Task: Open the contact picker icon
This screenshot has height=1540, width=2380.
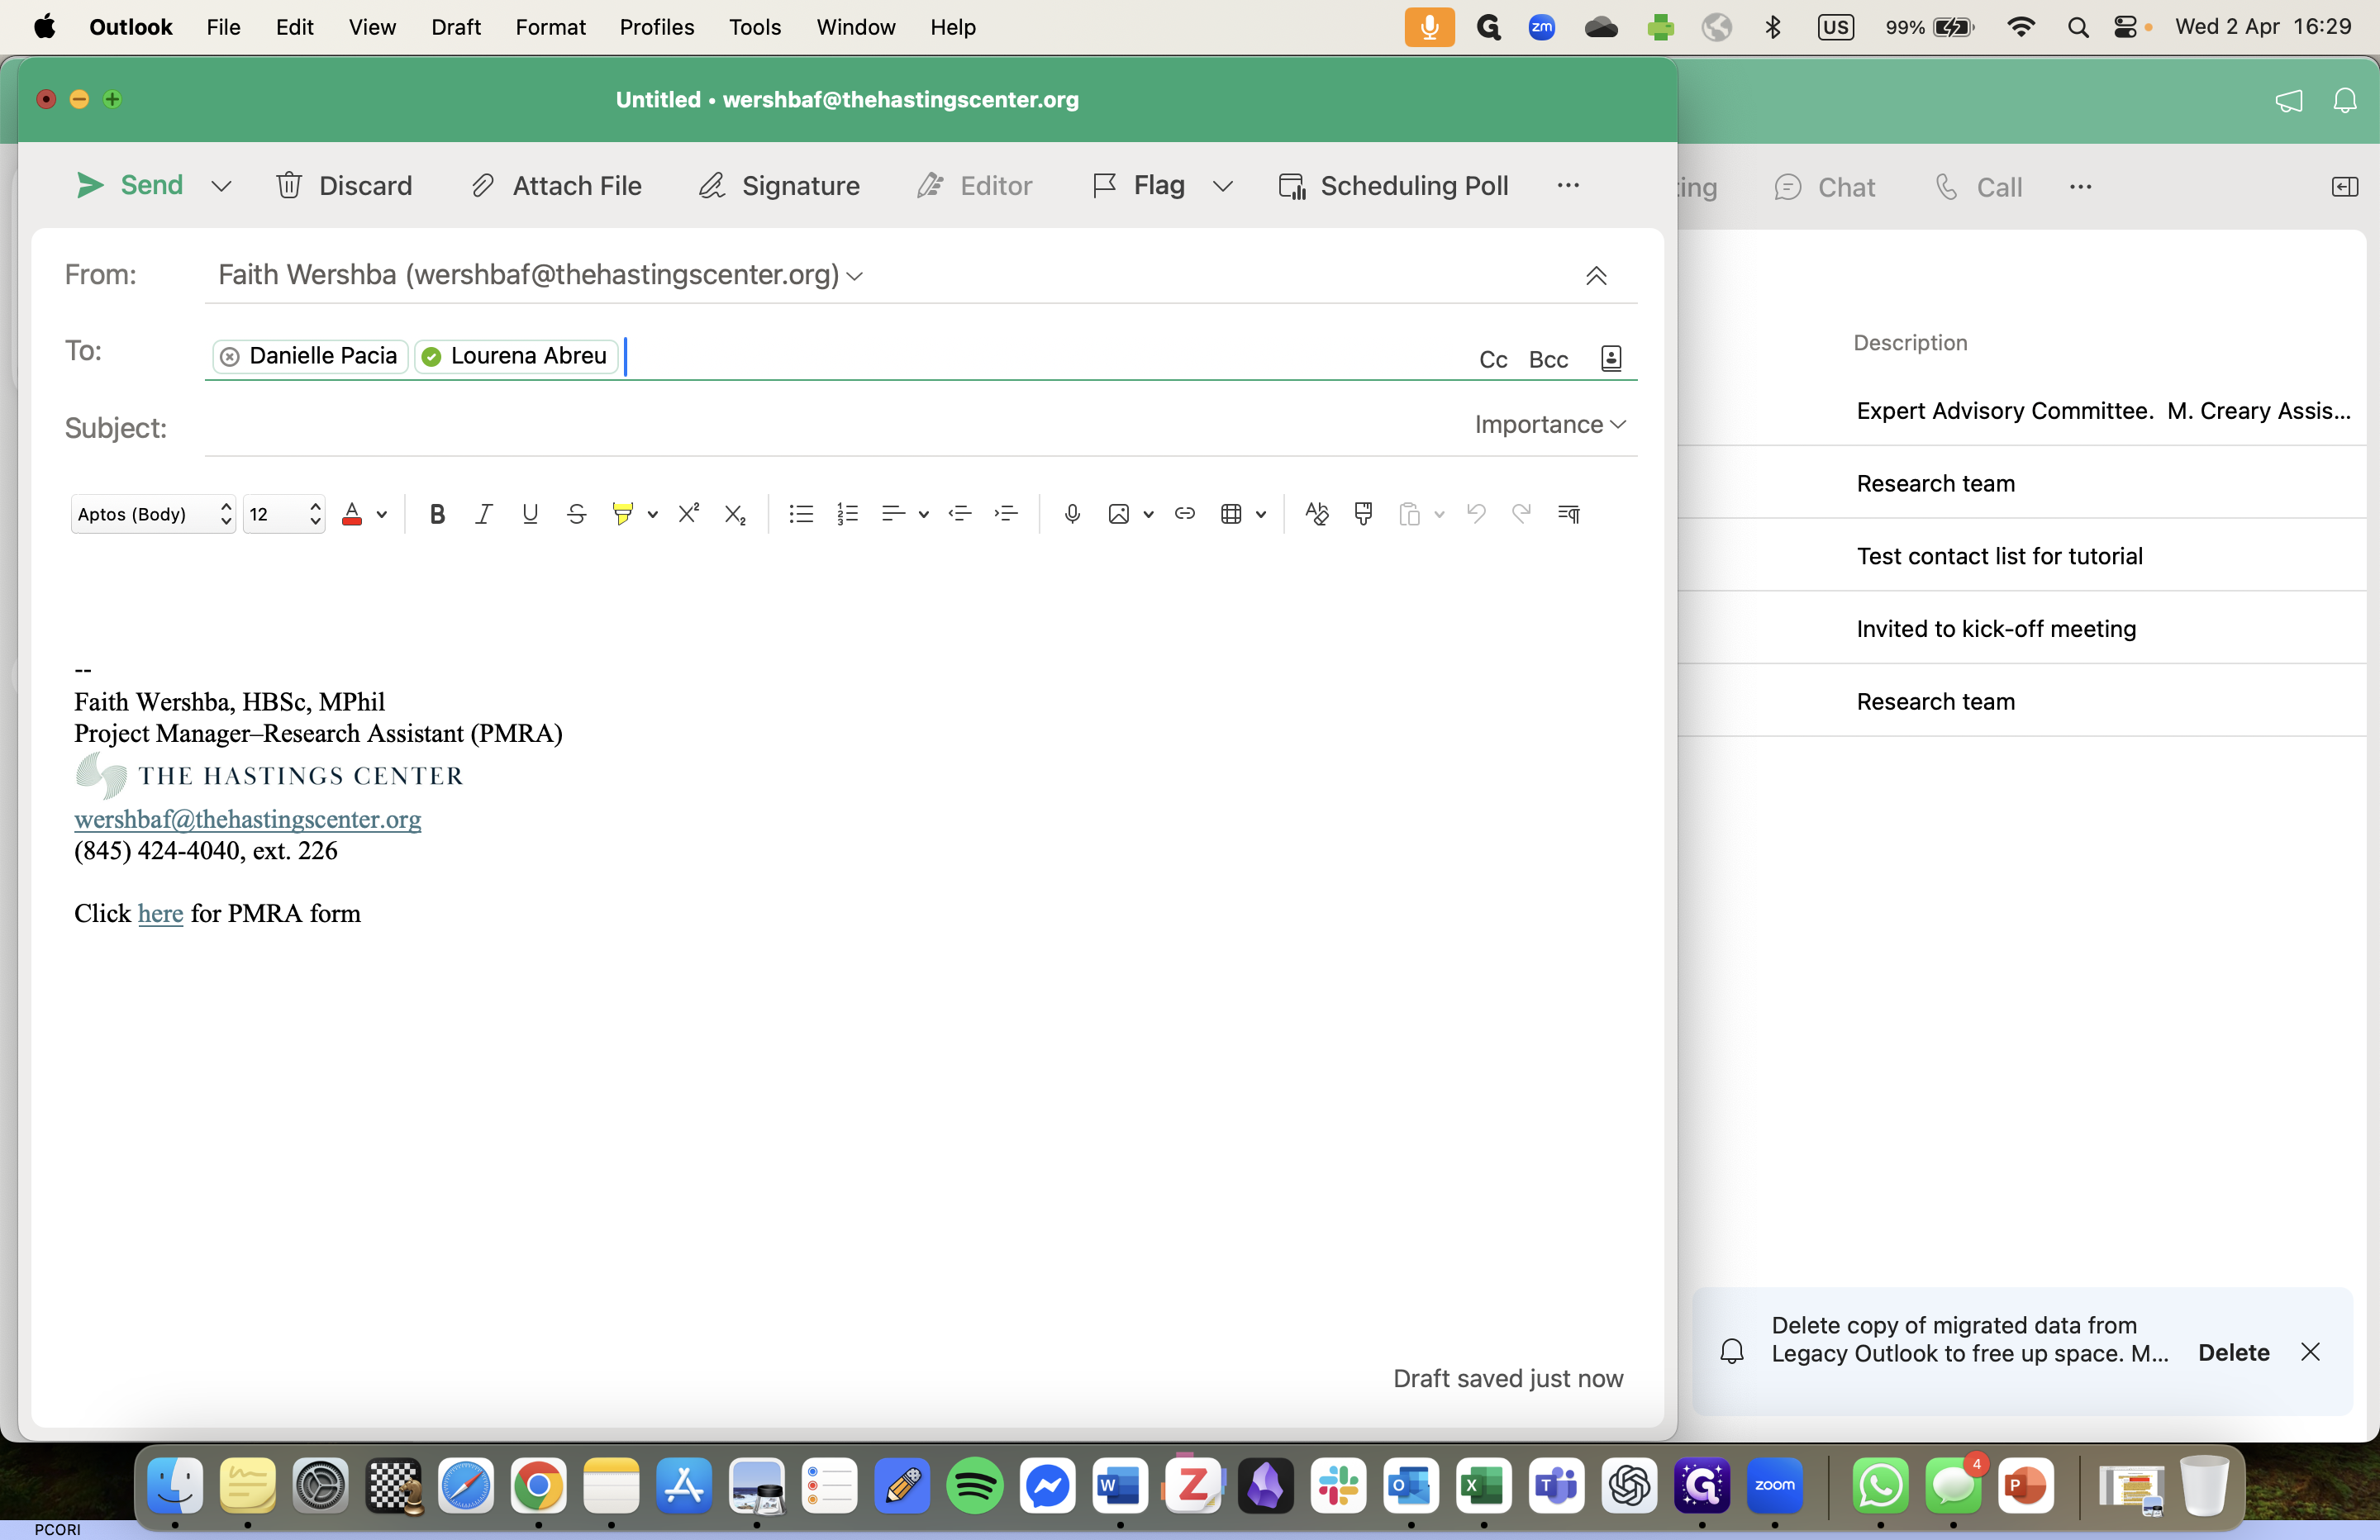Action: click(1611, 359)
